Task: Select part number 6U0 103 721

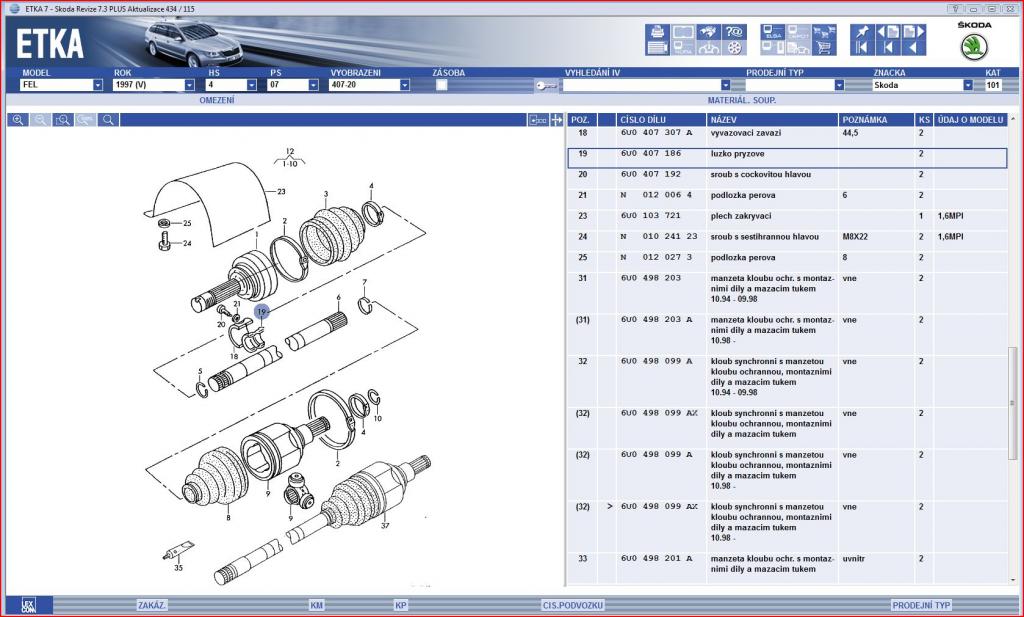Action: pos(650,216)
